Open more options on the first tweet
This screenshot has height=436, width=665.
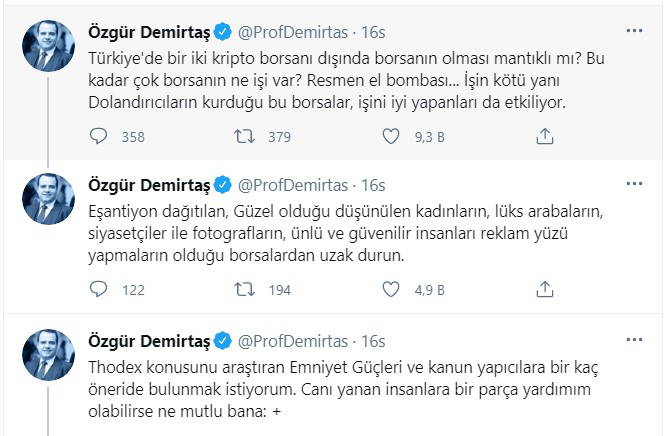point(634,30)
